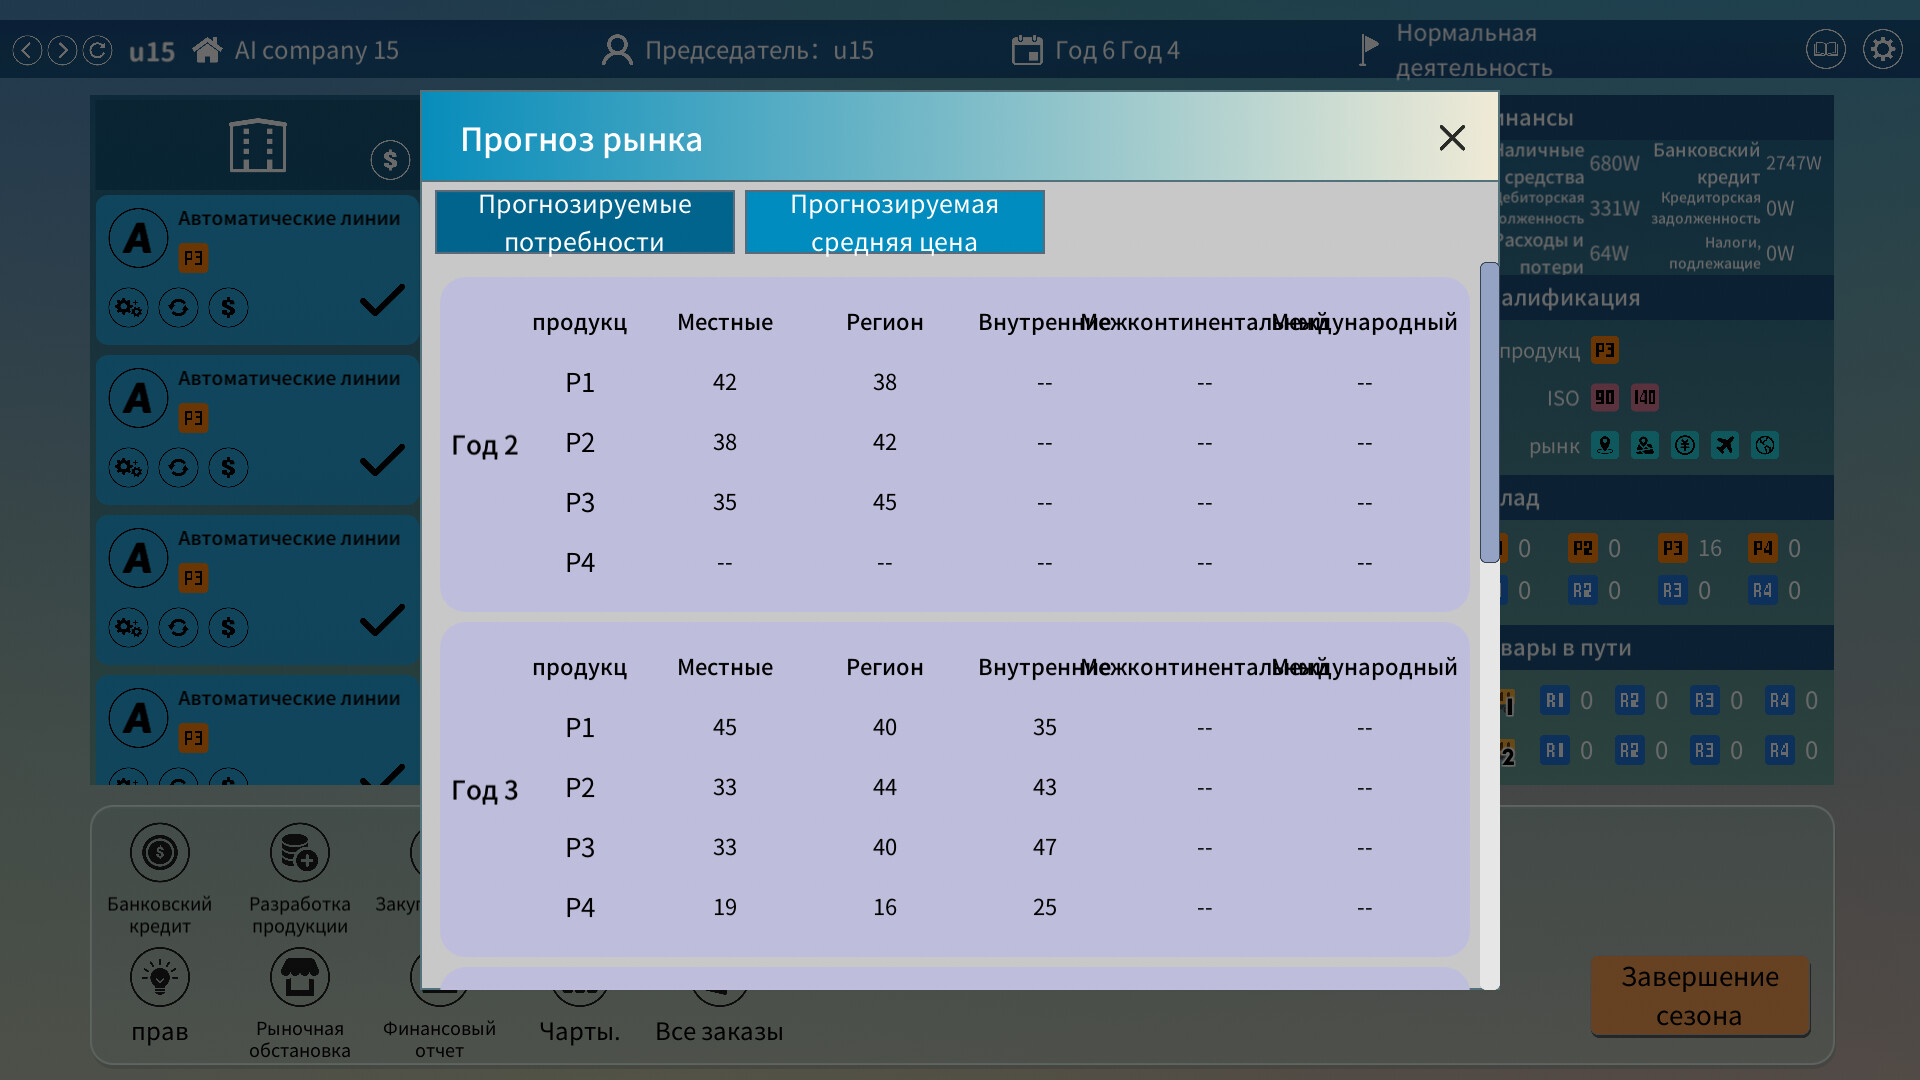Switch to Прогнозируемая средняя цена tab
This screenshot has height=1080, width=1920.
coord(894,222)
